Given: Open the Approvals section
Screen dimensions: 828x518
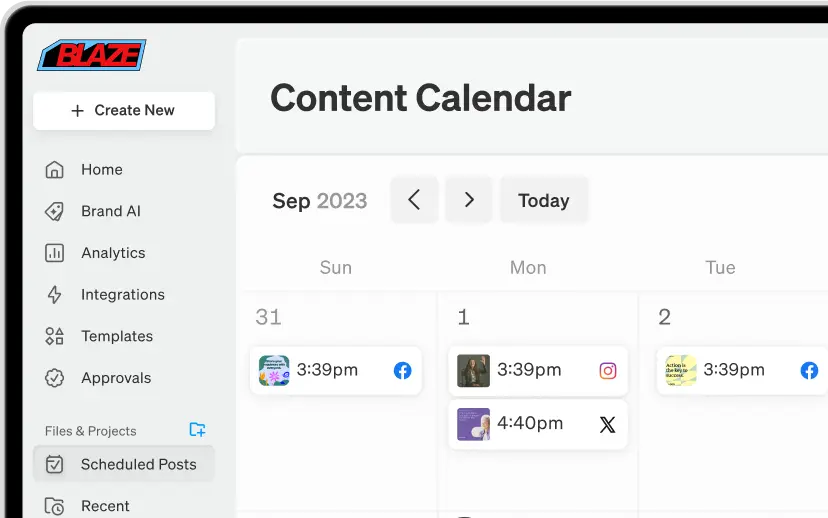Looking at the screenshot, I should click(116, 378).
